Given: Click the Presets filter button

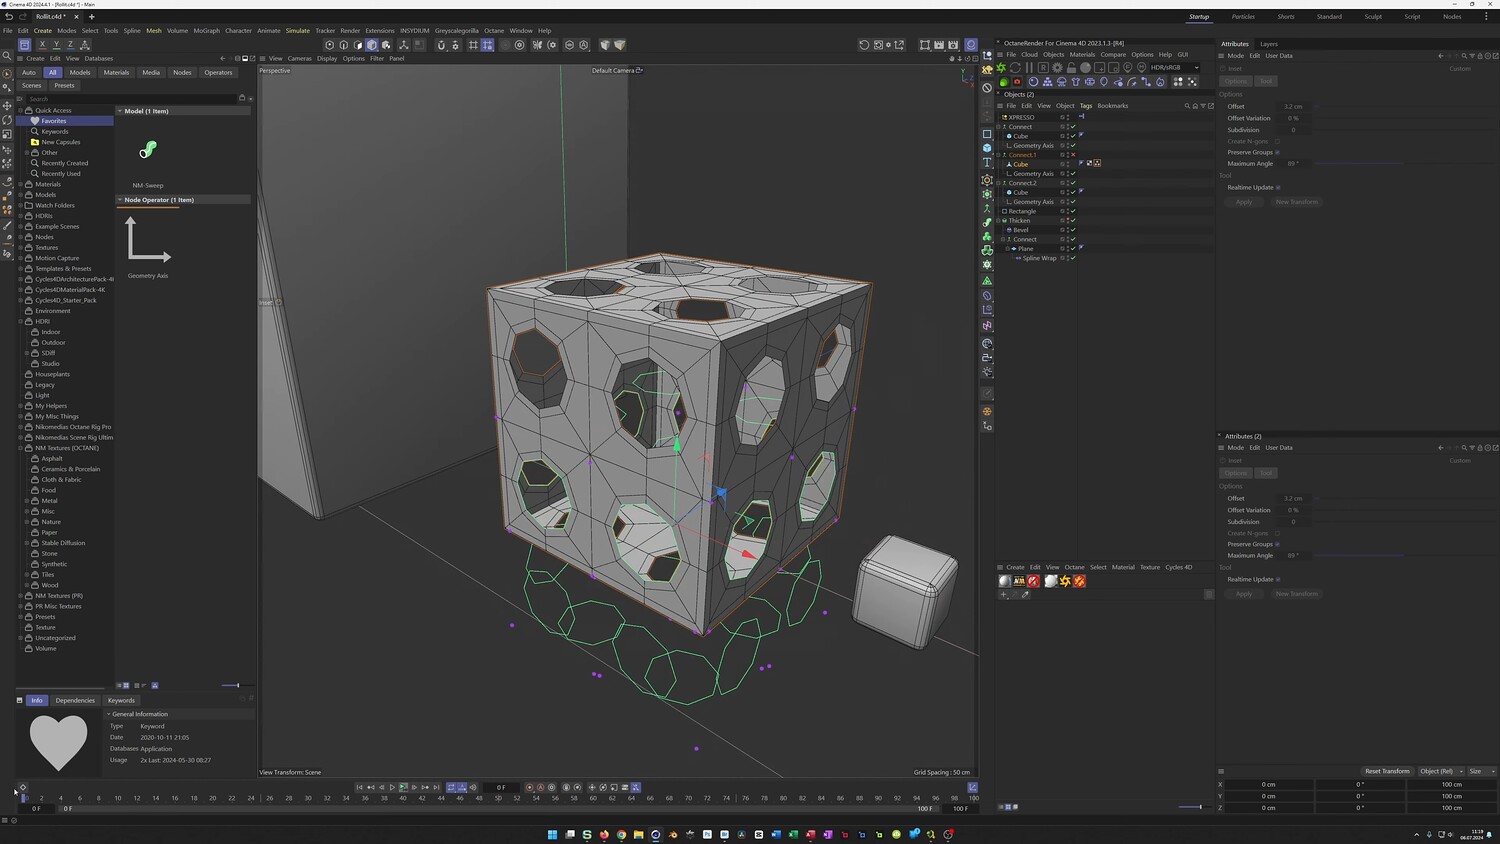Looking at the screenshot, I should click(64, 85).
